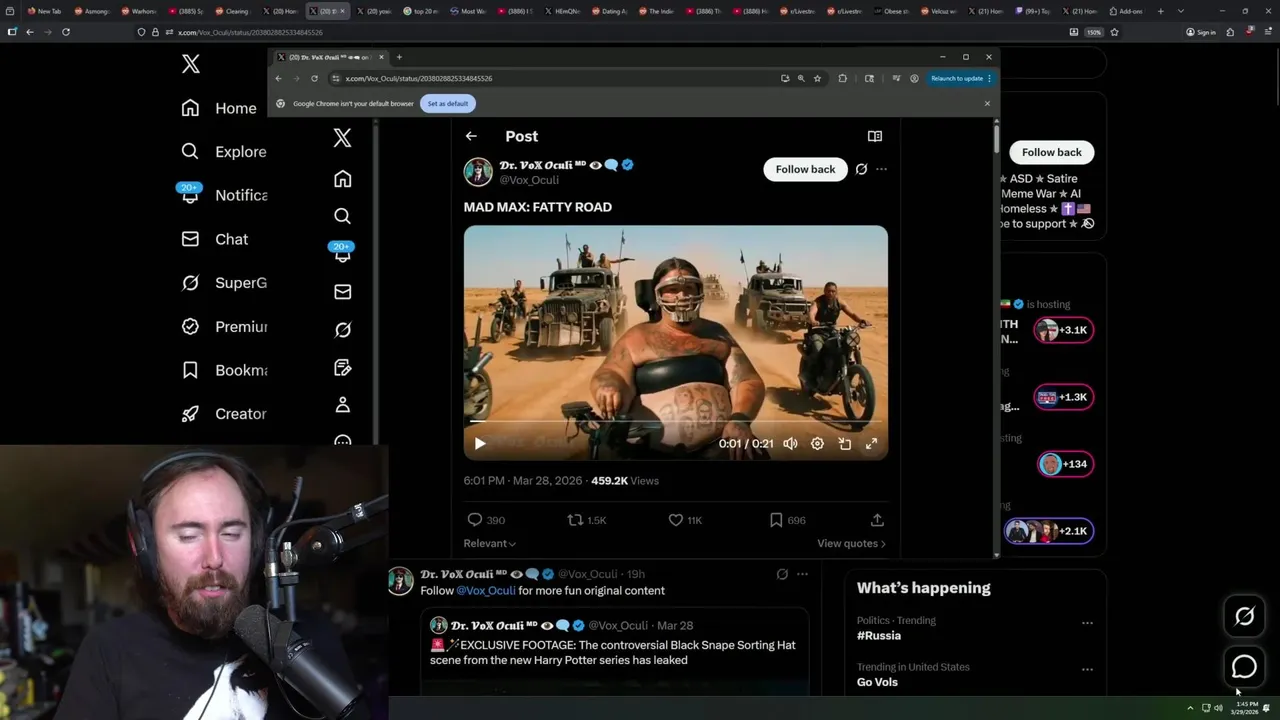Open the video settings gear
Image resolution: width=1280 pixels, height=720 pixels.
coord(817,444)
